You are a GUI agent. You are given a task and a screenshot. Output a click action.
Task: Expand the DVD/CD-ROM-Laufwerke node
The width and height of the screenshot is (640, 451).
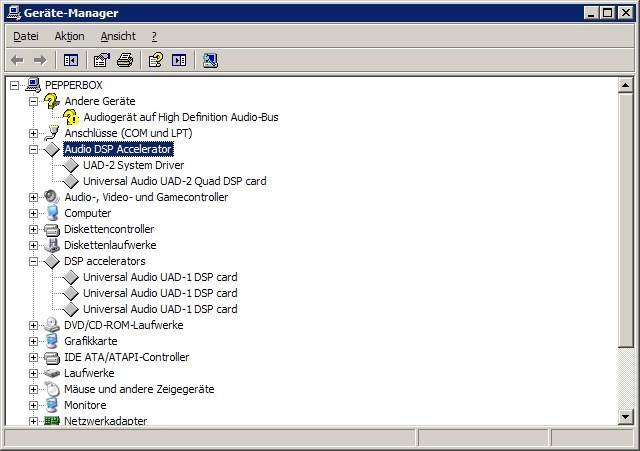(33, 325)
